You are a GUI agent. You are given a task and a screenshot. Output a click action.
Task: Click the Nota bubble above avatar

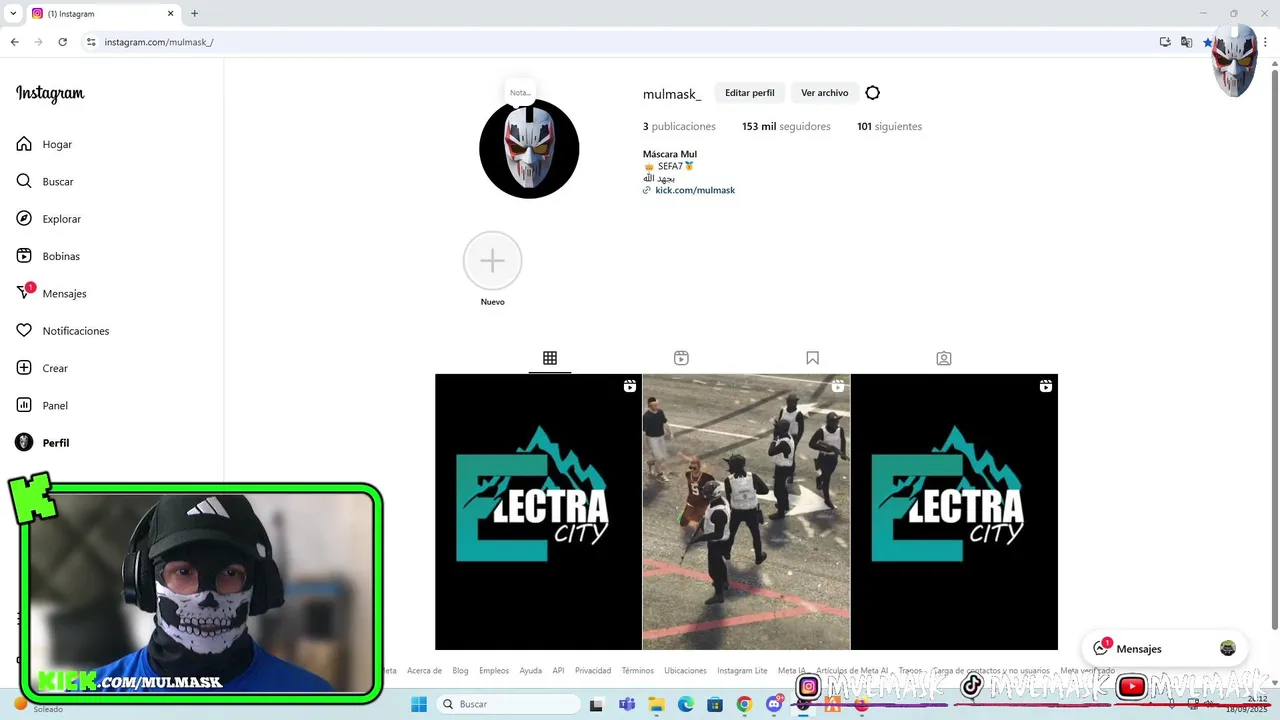point(520,92)
